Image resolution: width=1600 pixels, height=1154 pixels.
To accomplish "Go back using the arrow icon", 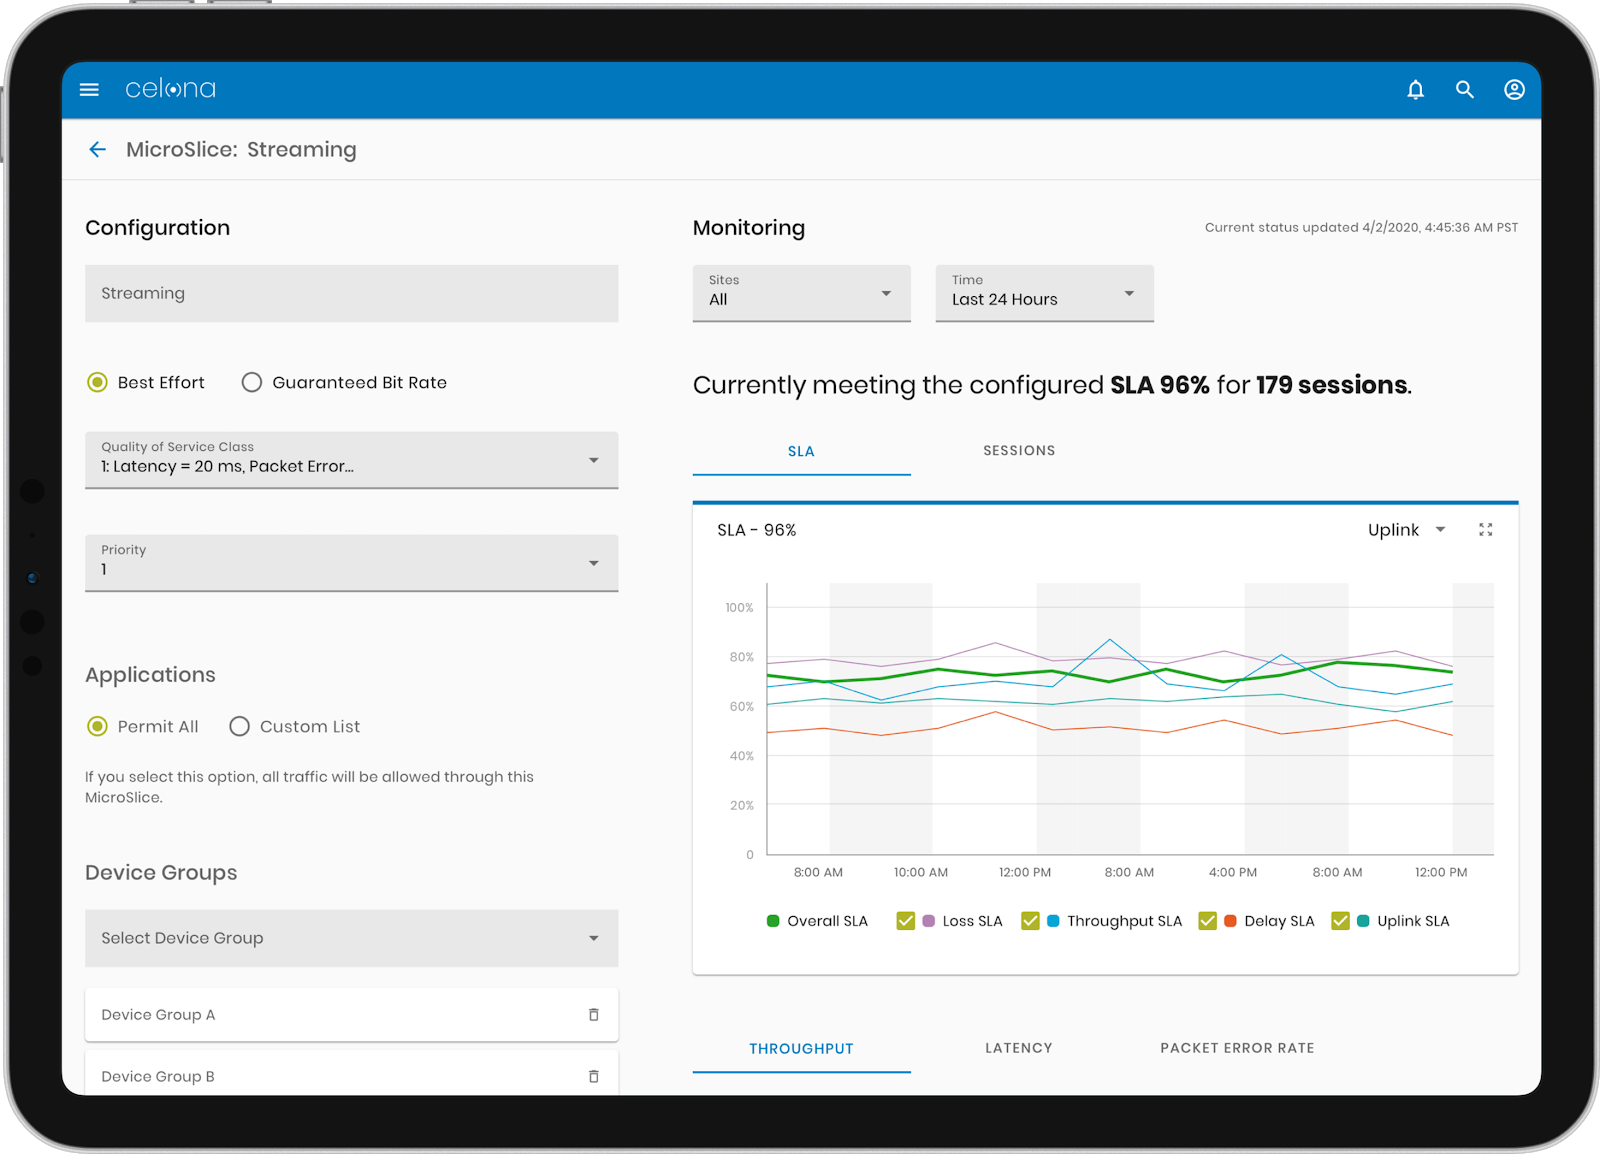I will pyautogui.click(x=97, y=149).
